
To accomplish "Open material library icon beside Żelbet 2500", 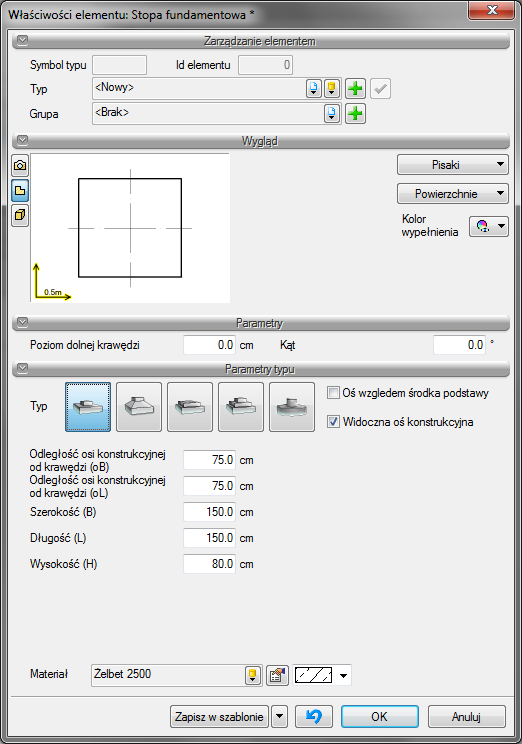I will click(x=253, y=675).
